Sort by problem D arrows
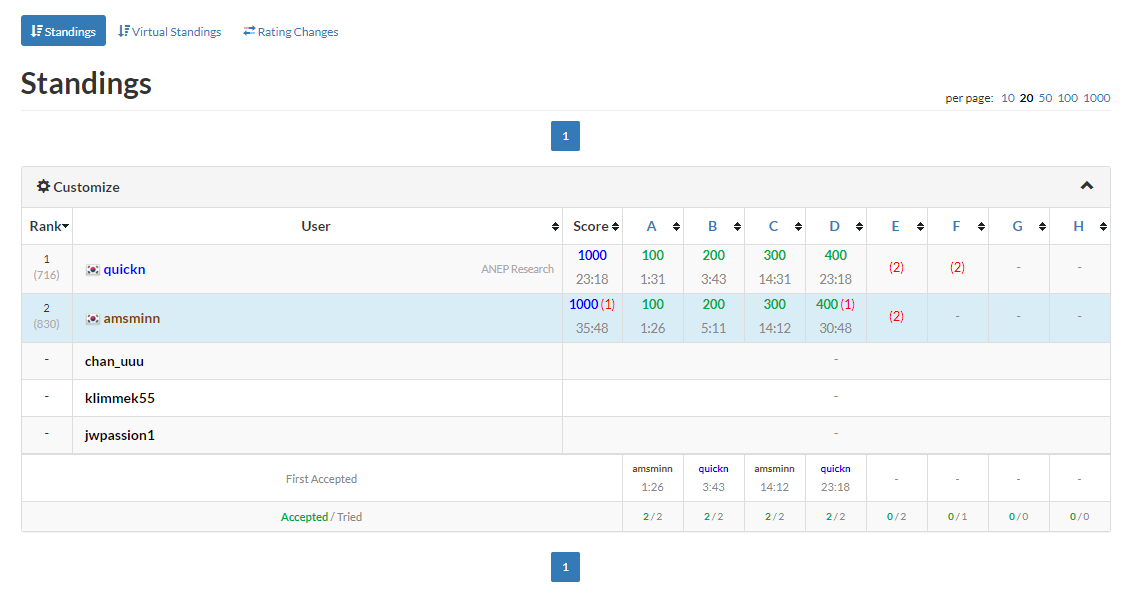Image resolution: width=1142 pixels, height=604 pixels. (859, 227)
